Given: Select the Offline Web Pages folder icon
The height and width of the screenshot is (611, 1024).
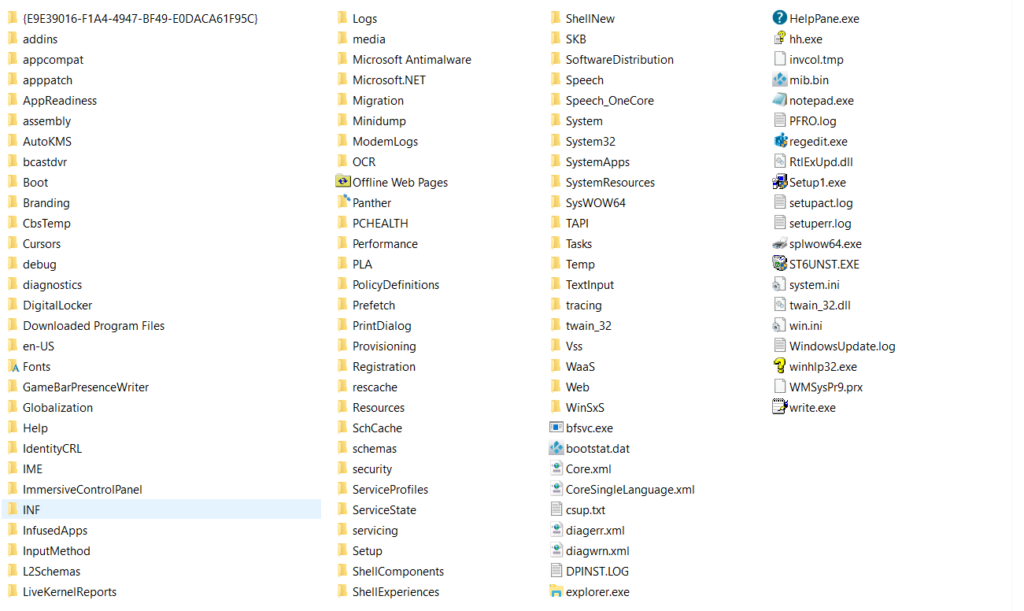Looking at the screenshot, I should coord(343,181).
